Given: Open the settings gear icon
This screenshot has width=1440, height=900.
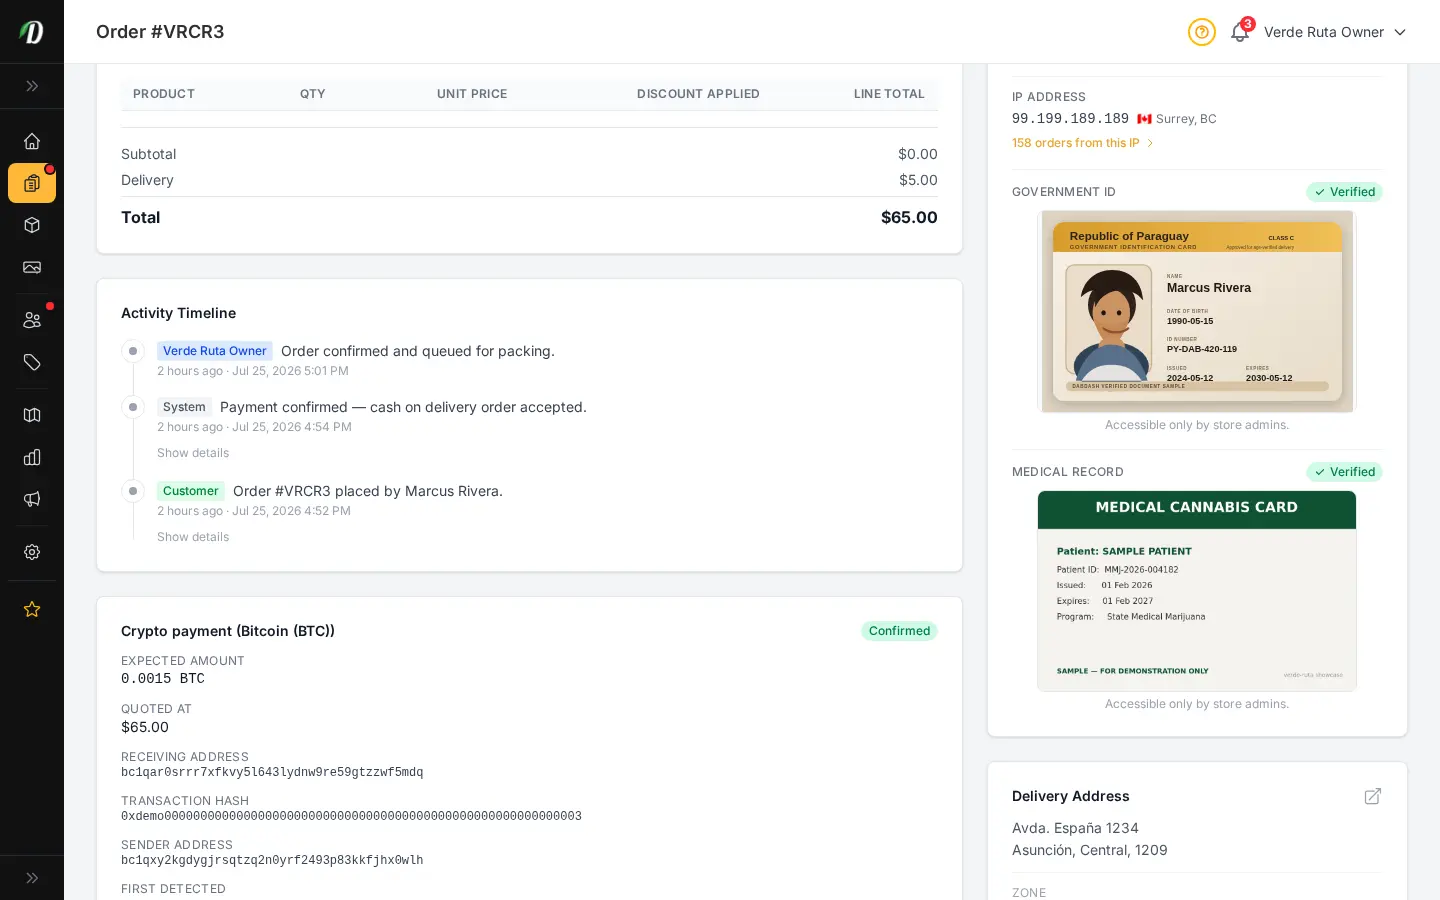Looking at the screenshot, I should tap(32, 552).
